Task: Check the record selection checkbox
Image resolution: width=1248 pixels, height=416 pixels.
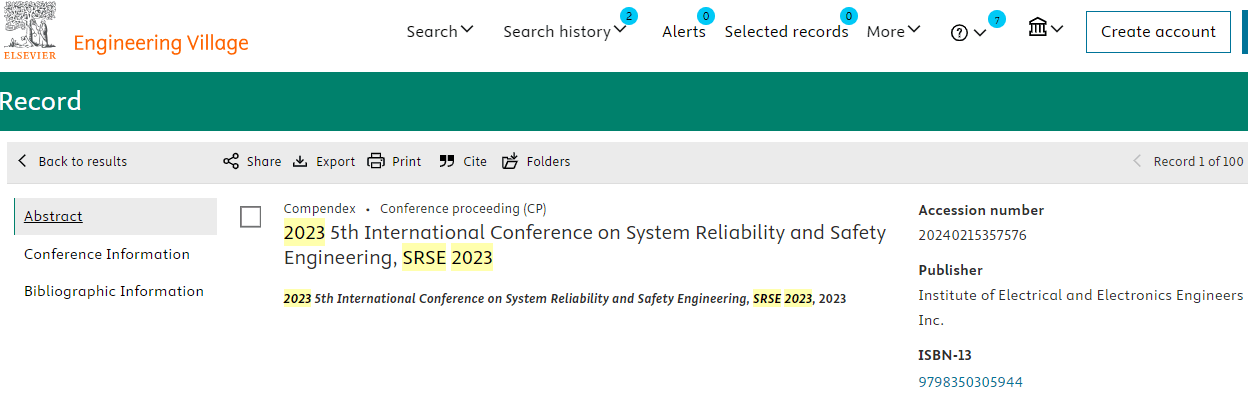Action: point(251,217)
